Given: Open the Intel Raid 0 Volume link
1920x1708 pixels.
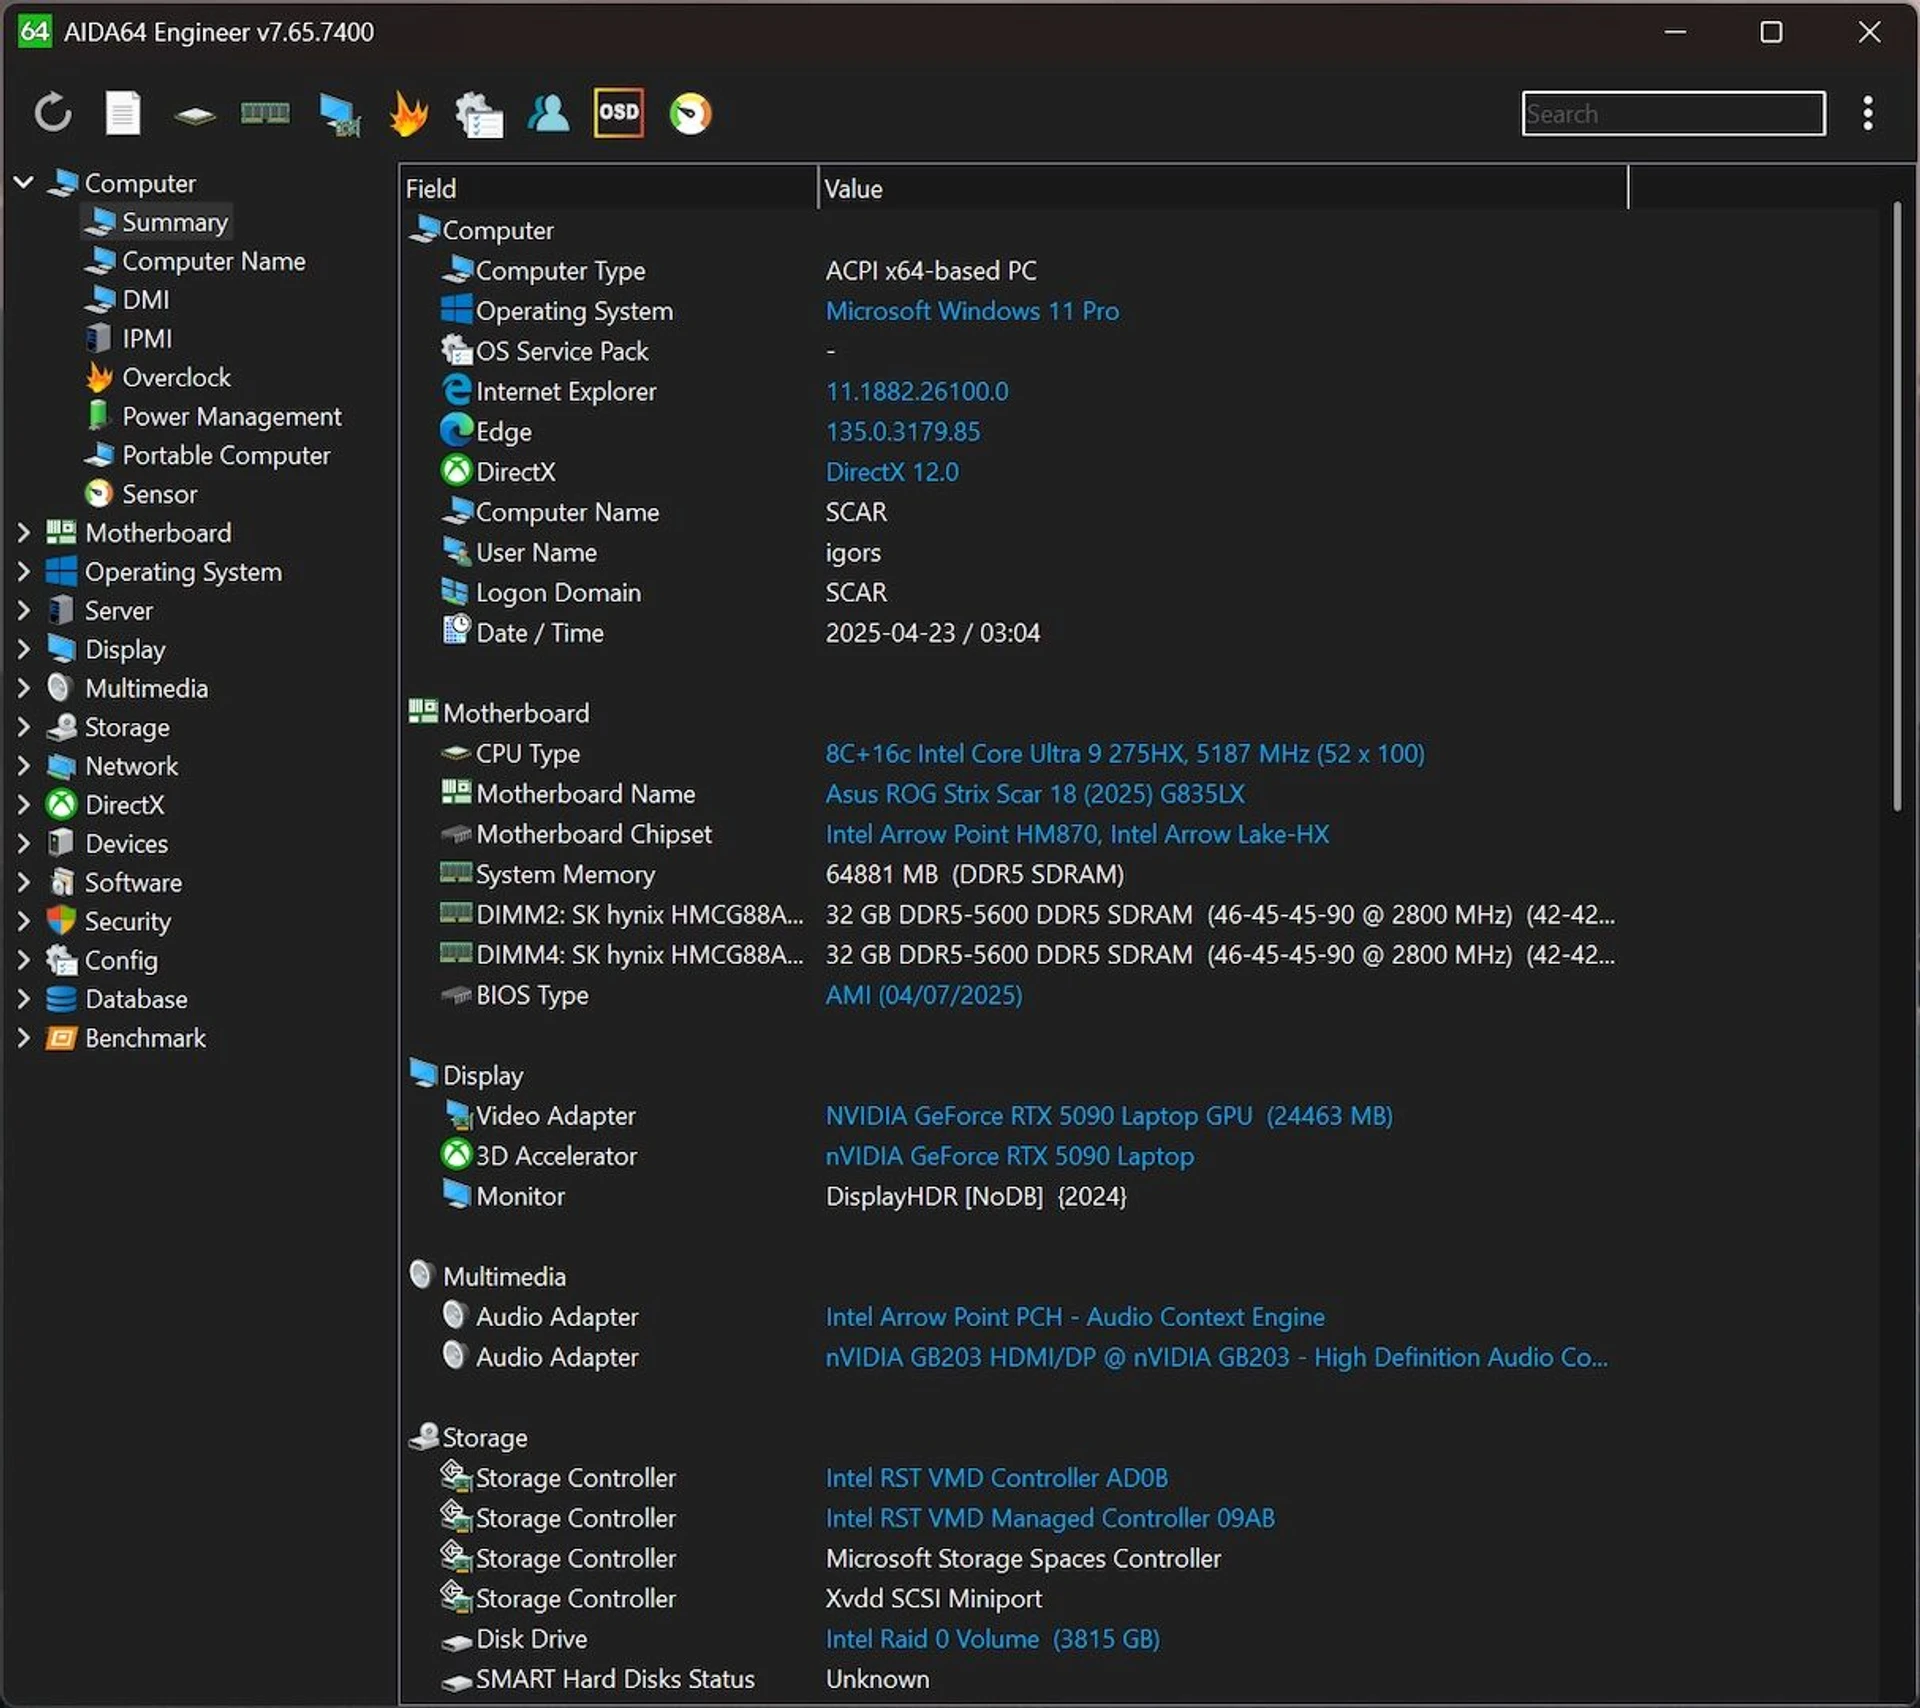Looking at the screenshot, I should point(993,1639).
